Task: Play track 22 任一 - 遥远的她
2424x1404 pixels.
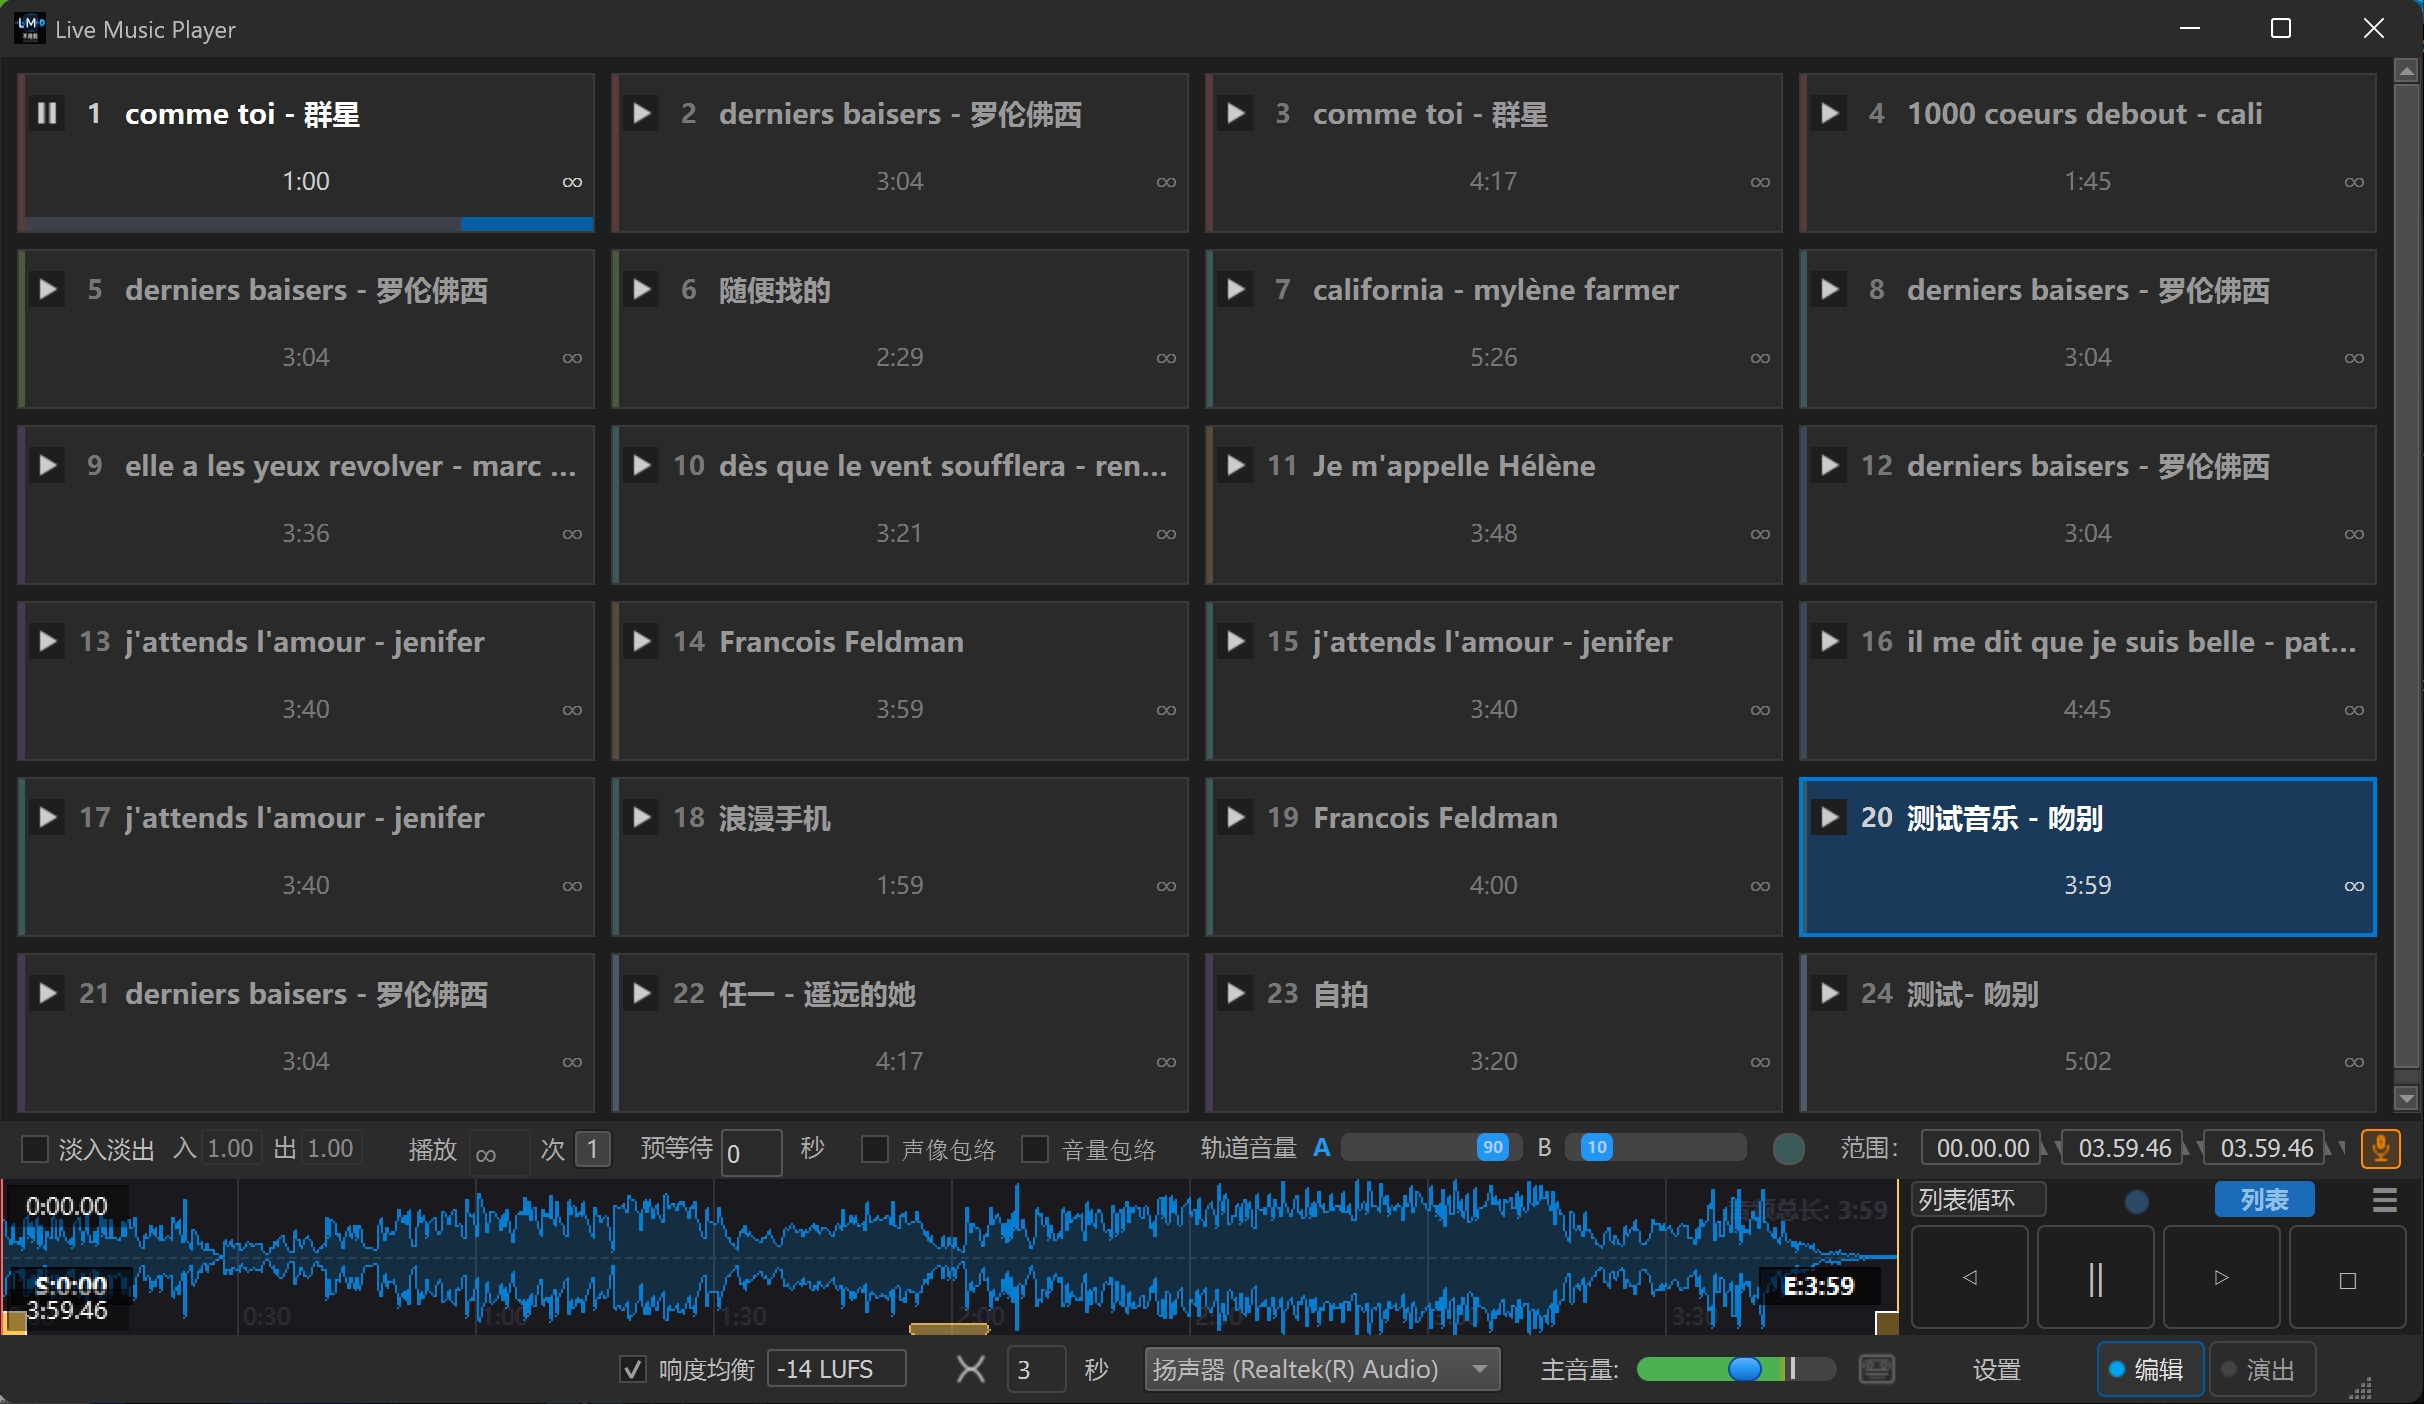Action: pyautogui.click(x=642, y=993)
